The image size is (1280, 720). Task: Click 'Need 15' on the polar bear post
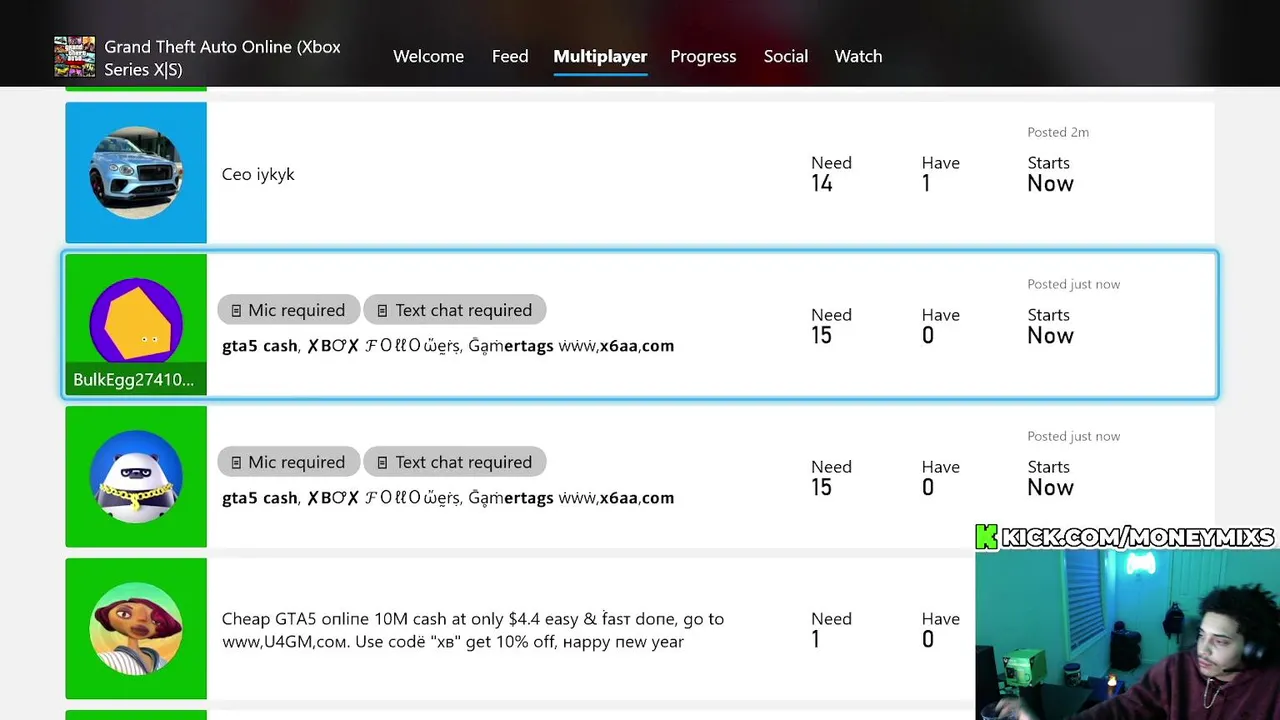tap(831, 477)
